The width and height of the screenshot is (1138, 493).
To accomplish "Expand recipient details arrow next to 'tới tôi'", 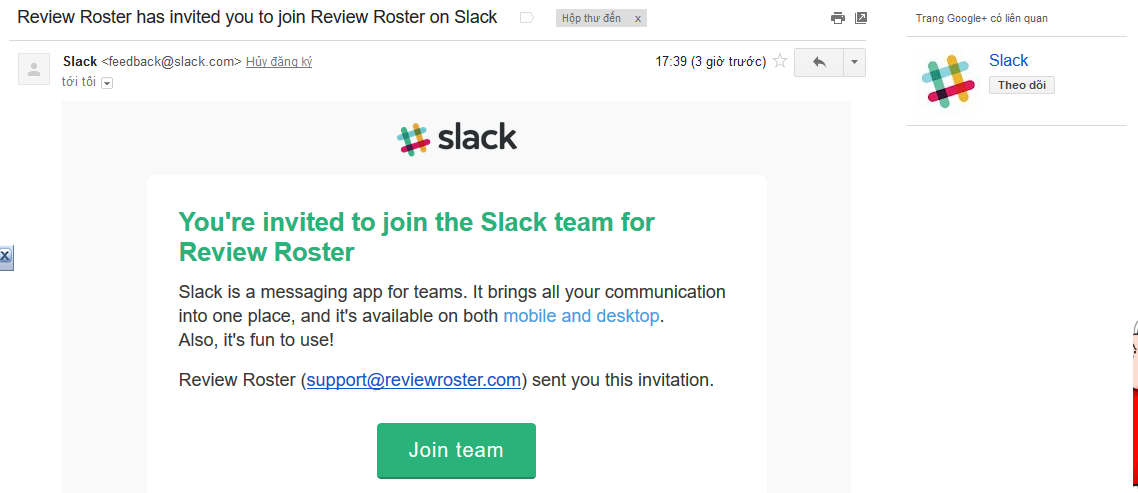I will click(107, 83).
